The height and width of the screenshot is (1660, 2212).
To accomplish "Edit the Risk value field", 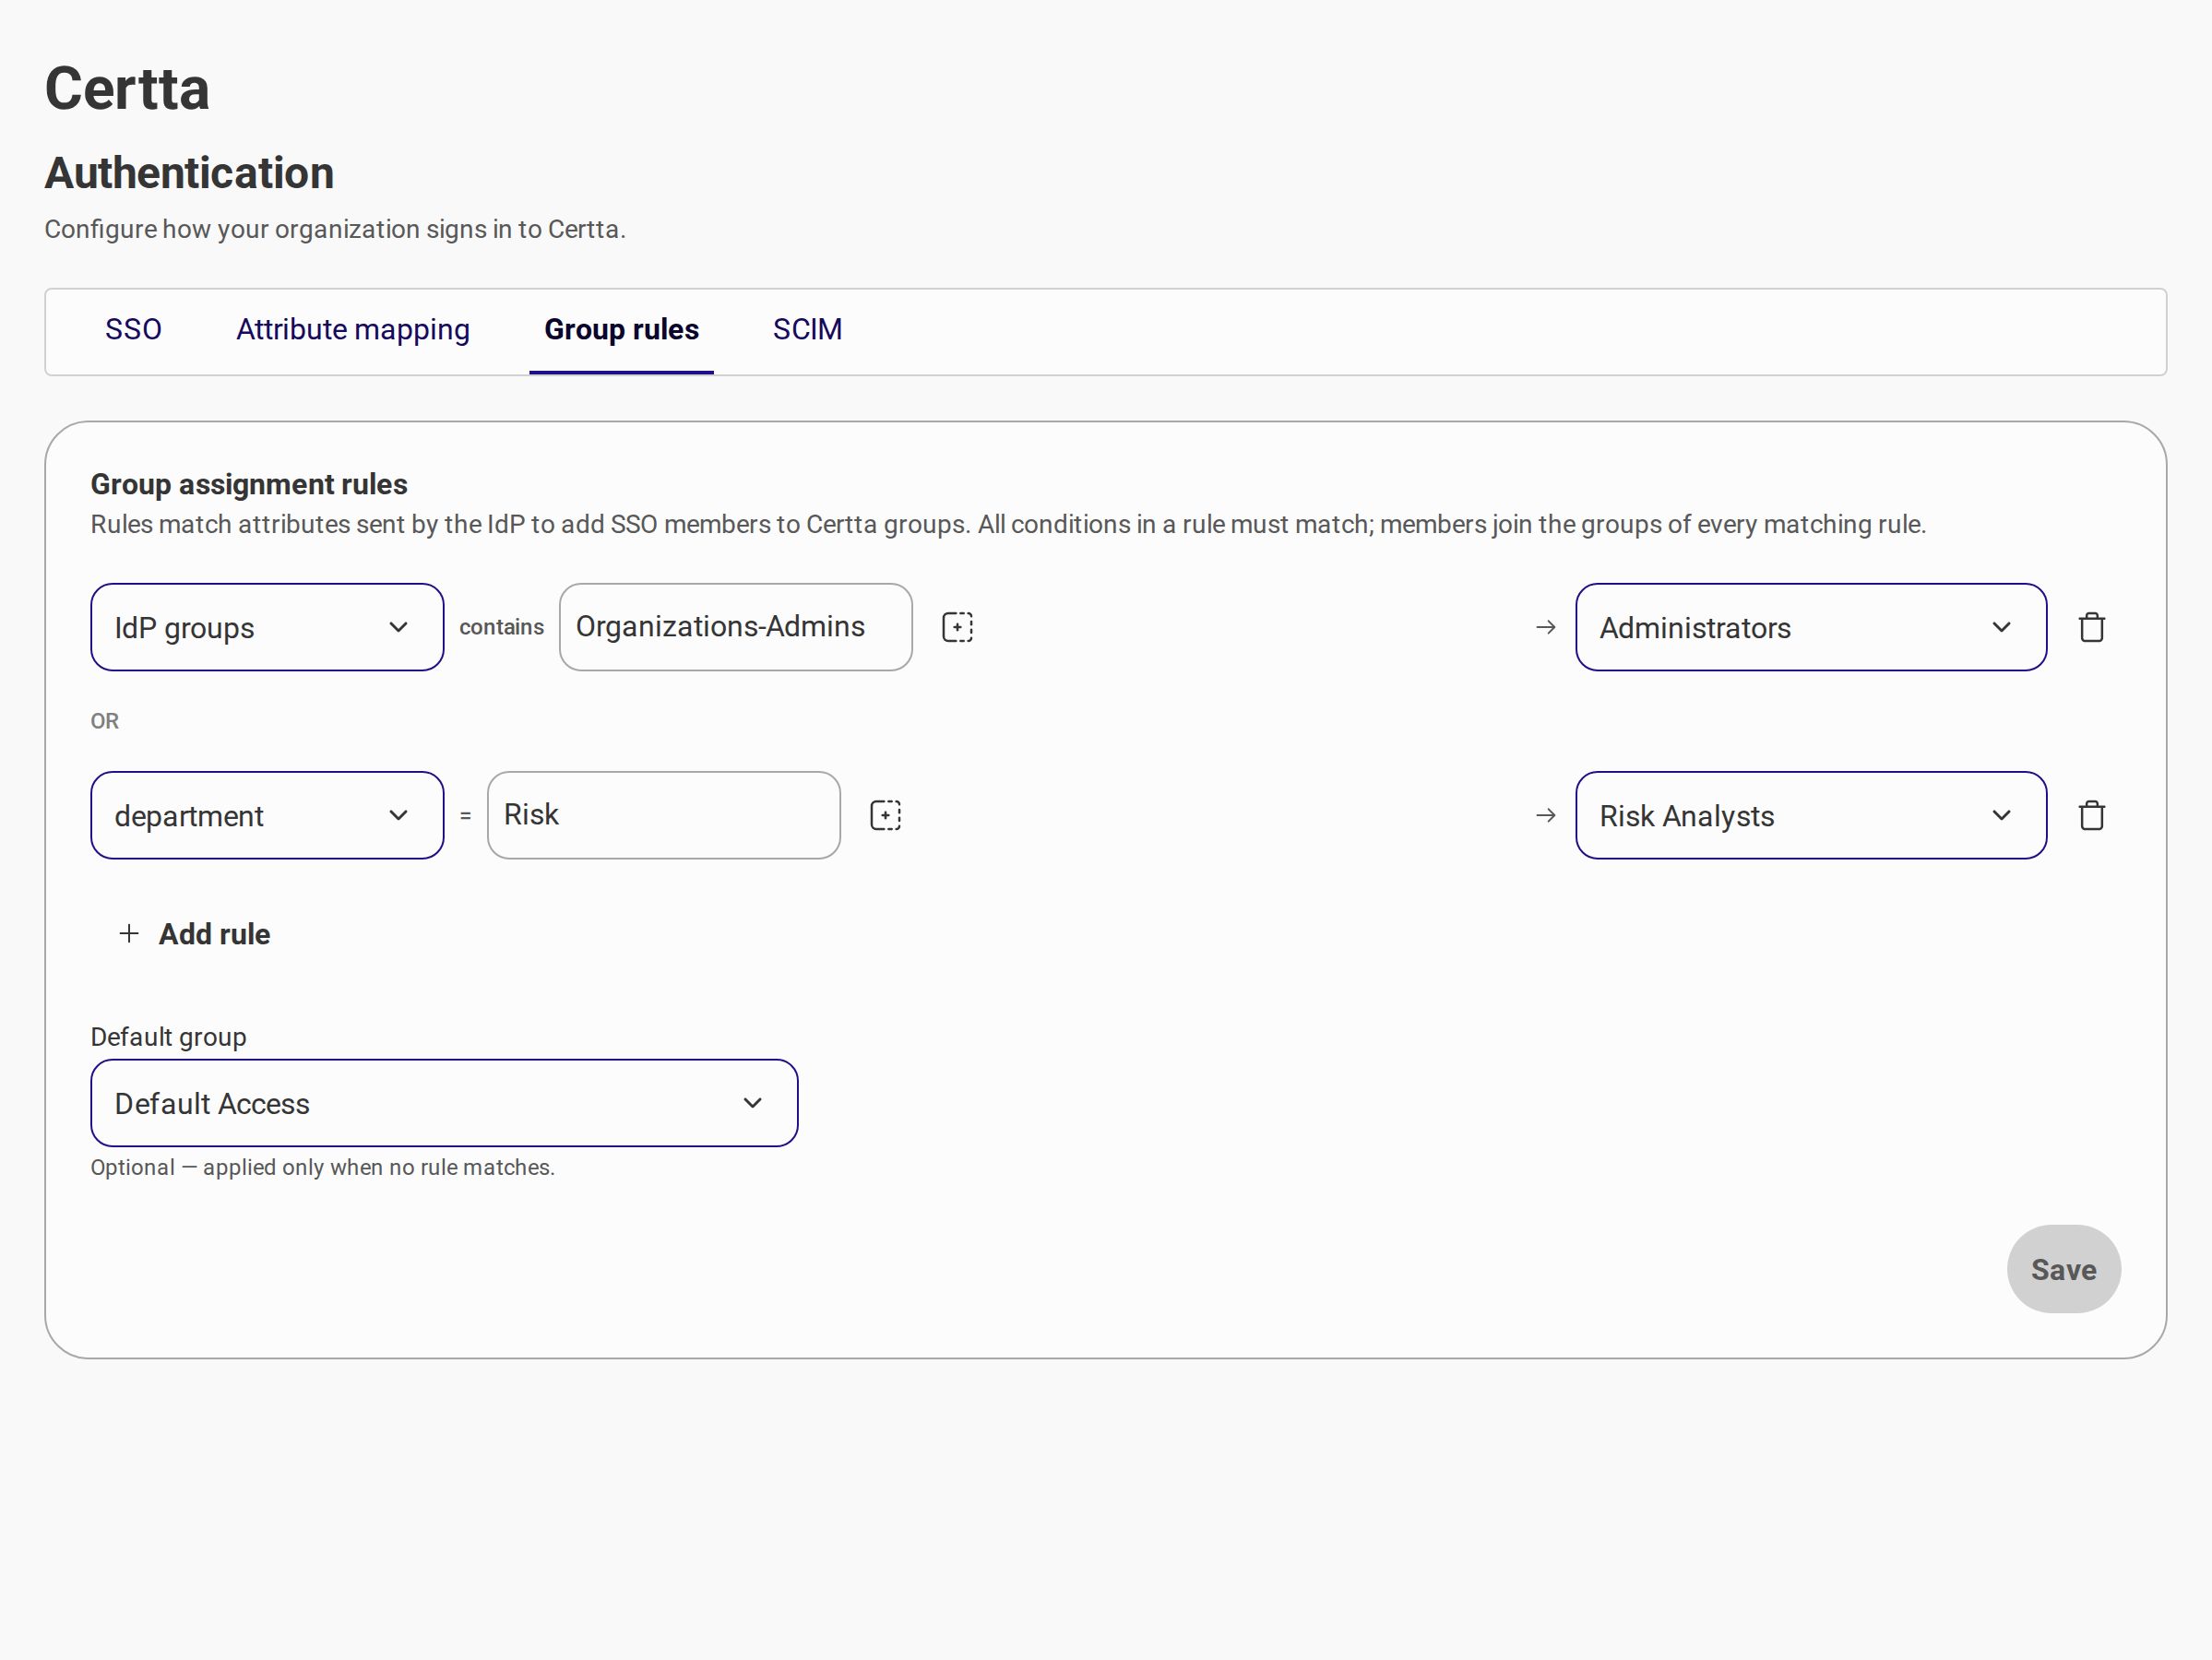I will [664, 815].
